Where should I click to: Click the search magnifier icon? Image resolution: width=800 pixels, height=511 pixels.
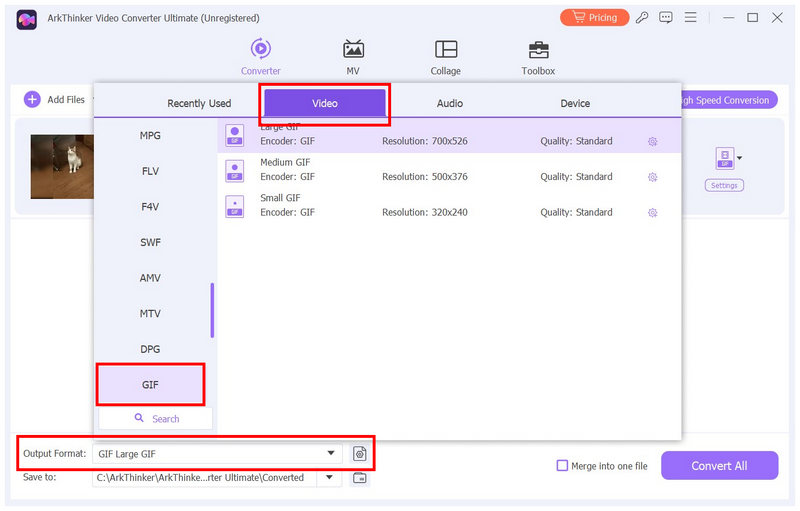coord(139,418)
